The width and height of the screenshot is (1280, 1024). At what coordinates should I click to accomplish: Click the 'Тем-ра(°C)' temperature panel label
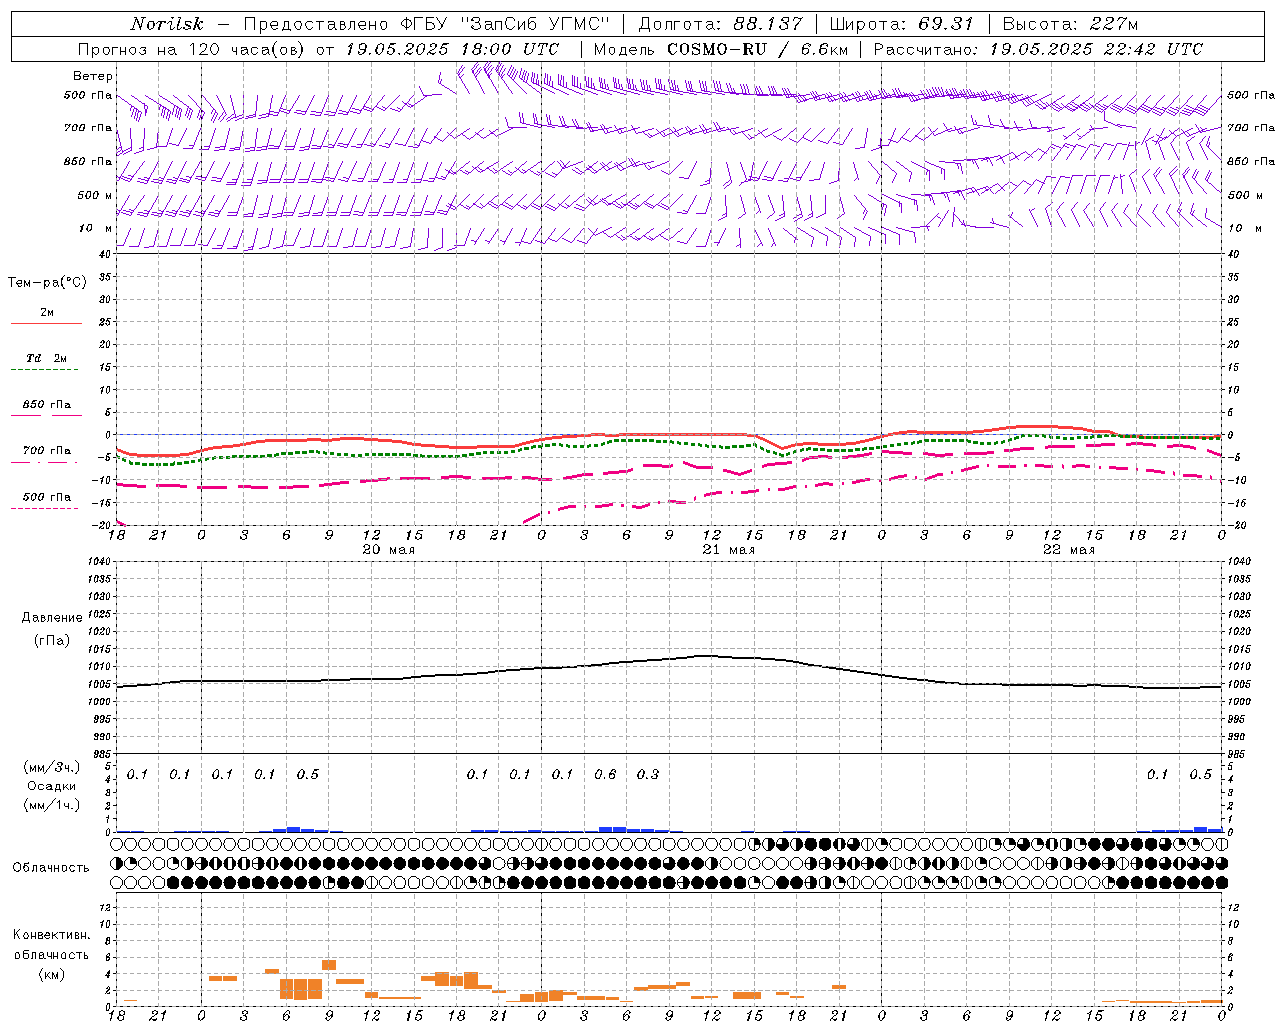click(x=47, y=282)
